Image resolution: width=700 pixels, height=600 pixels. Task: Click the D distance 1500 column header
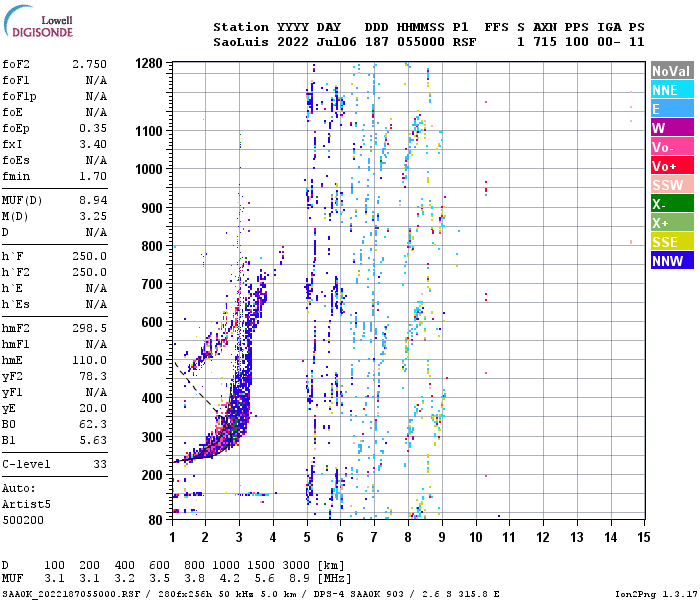[x=260, y=565]
